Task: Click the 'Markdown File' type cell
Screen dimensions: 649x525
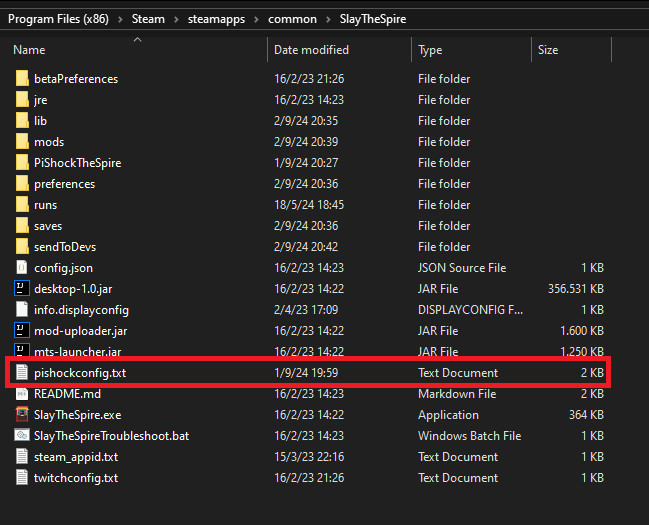Action: (x=457, y=394)
